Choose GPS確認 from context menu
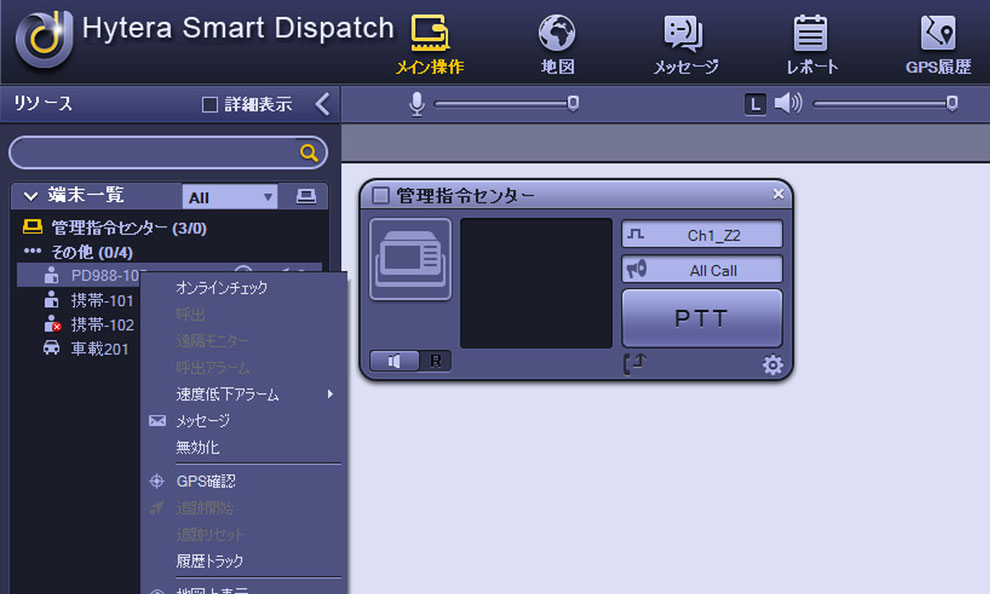 206,482
